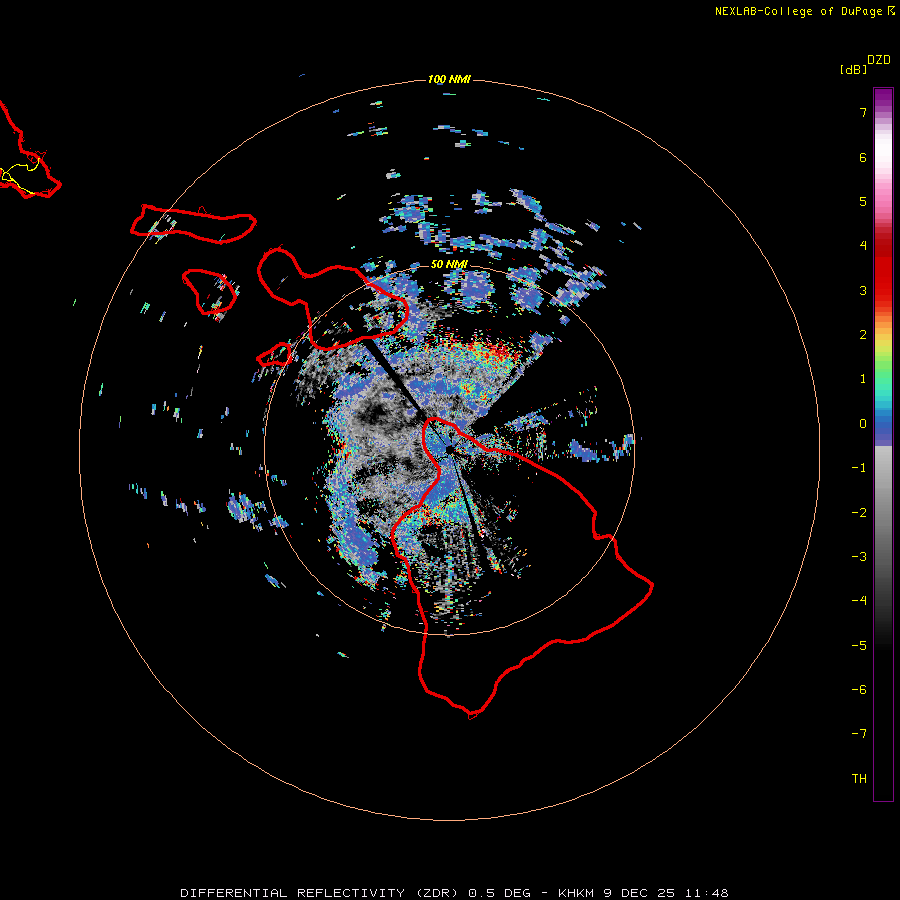Click the 100 NMI range ring label
This screenshot has width=900, height=900.
(449, 79)
